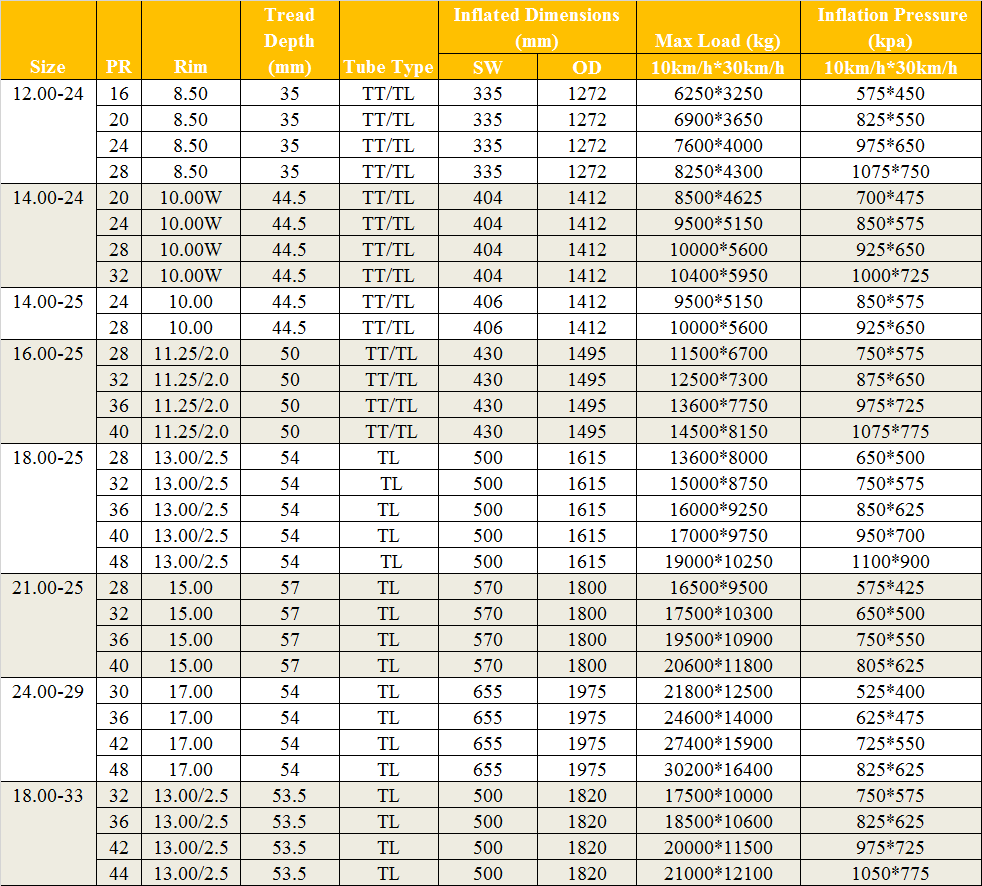Select inflation pressure value 1100*900

(x=891, y=561)
